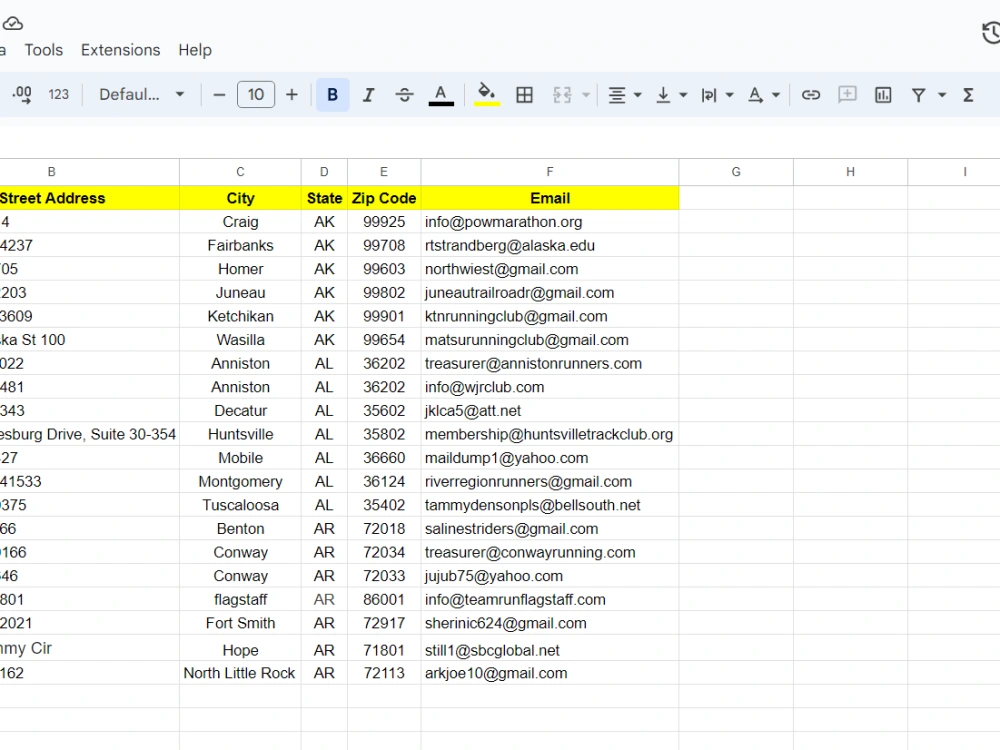Select the Montgomery city cell

pos(240,481)
